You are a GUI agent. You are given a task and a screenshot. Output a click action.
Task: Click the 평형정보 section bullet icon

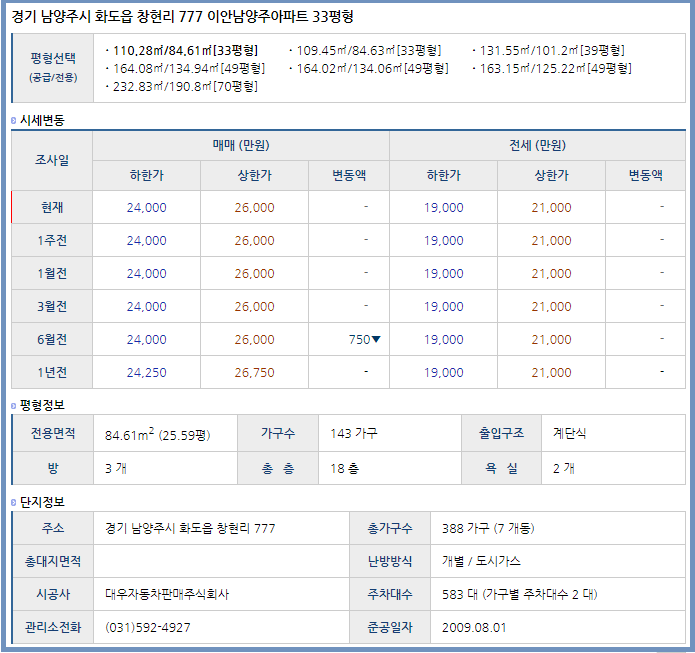coord(13,405)
